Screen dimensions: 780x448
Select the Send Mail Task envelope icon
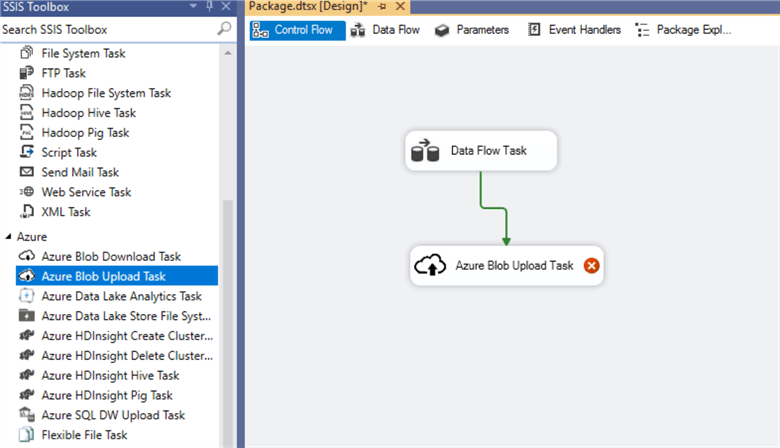[x=26, y=172]
